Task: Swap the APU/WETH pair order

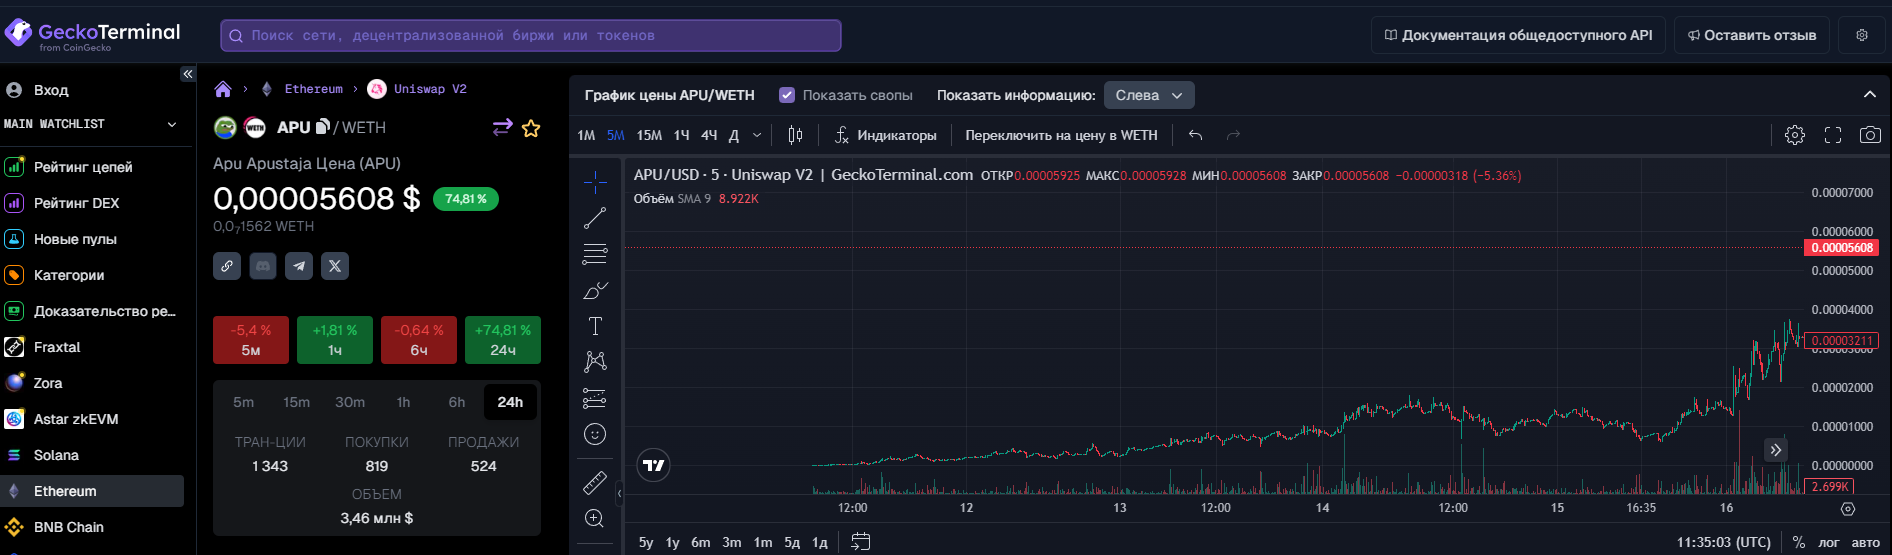Action: pyautogui.click(x=502, y=127)
